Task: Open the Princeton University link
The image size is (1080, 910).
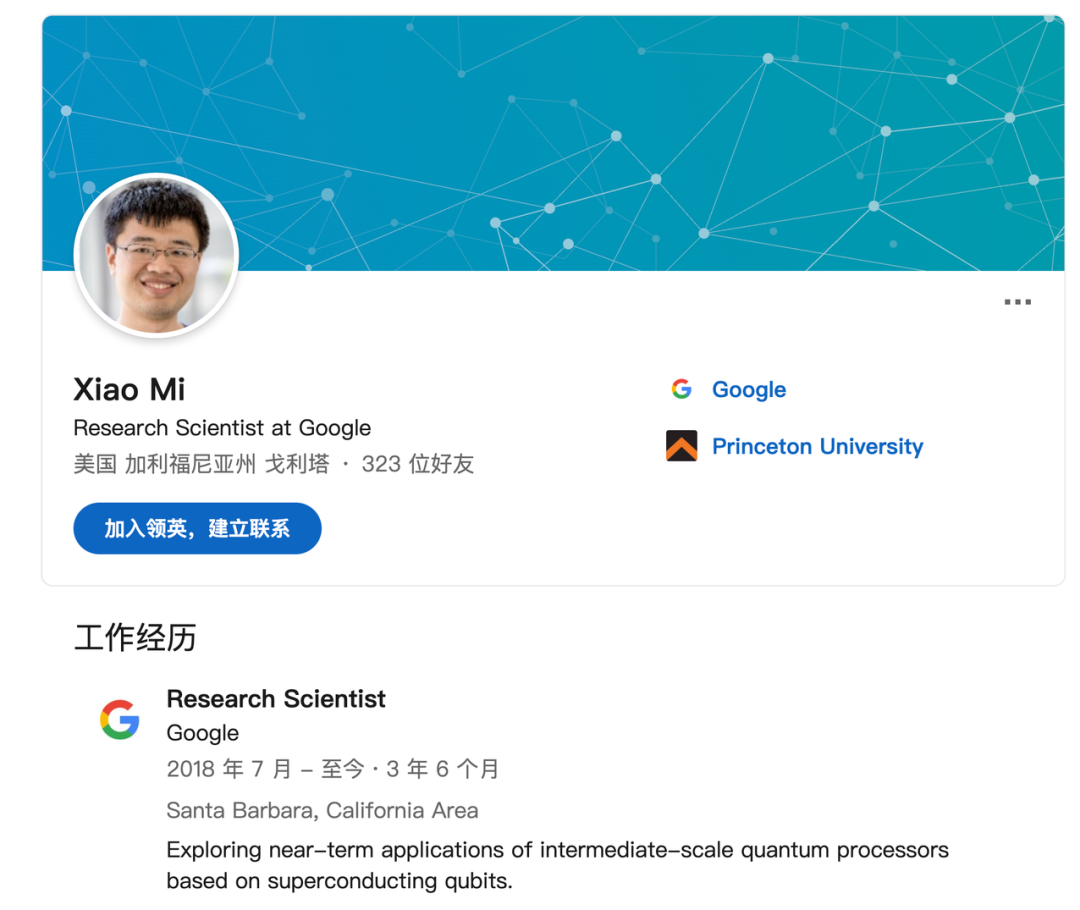Action: 817,447
